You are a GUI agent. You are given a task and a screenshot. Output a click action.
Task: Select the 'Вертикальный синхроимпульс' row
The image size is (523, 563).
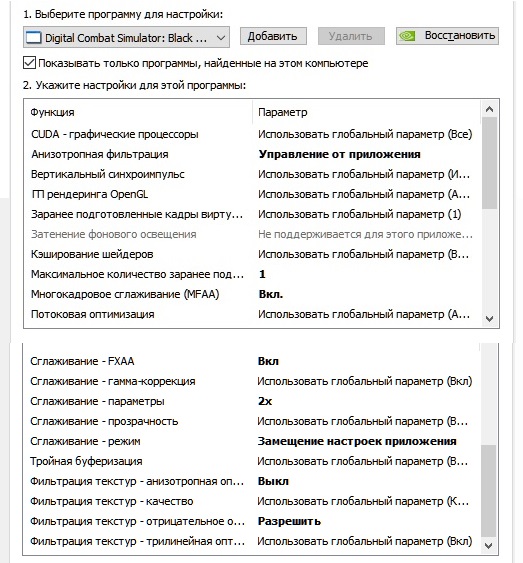click(x=252, y=175)
